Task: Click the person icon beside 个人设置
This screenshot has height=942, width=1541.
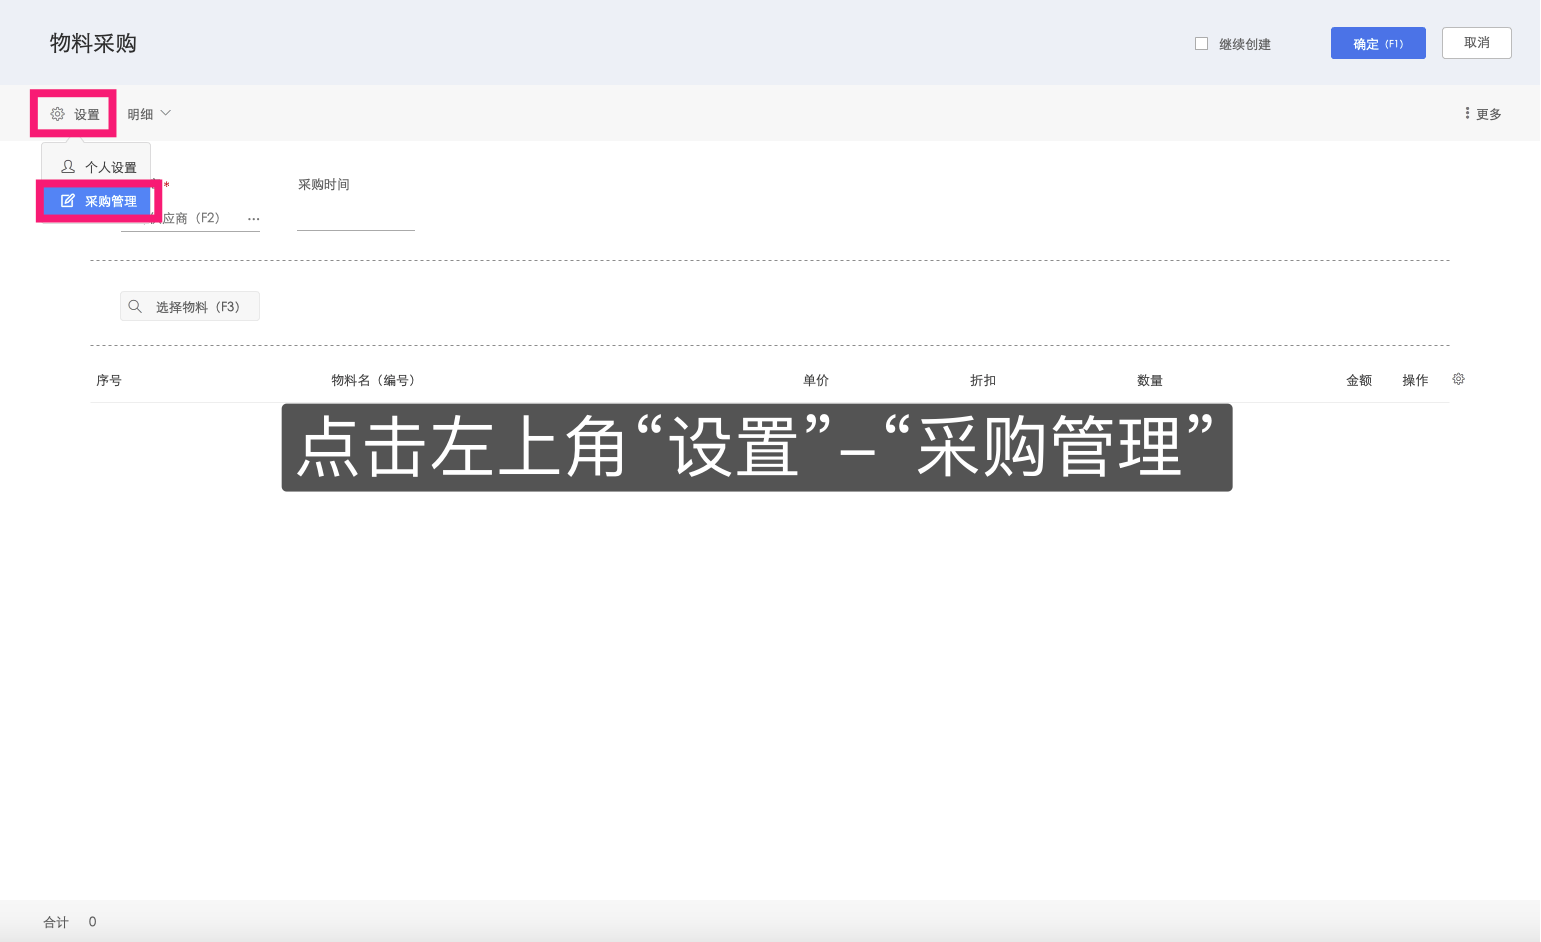Action: click(x=67, y=165)
